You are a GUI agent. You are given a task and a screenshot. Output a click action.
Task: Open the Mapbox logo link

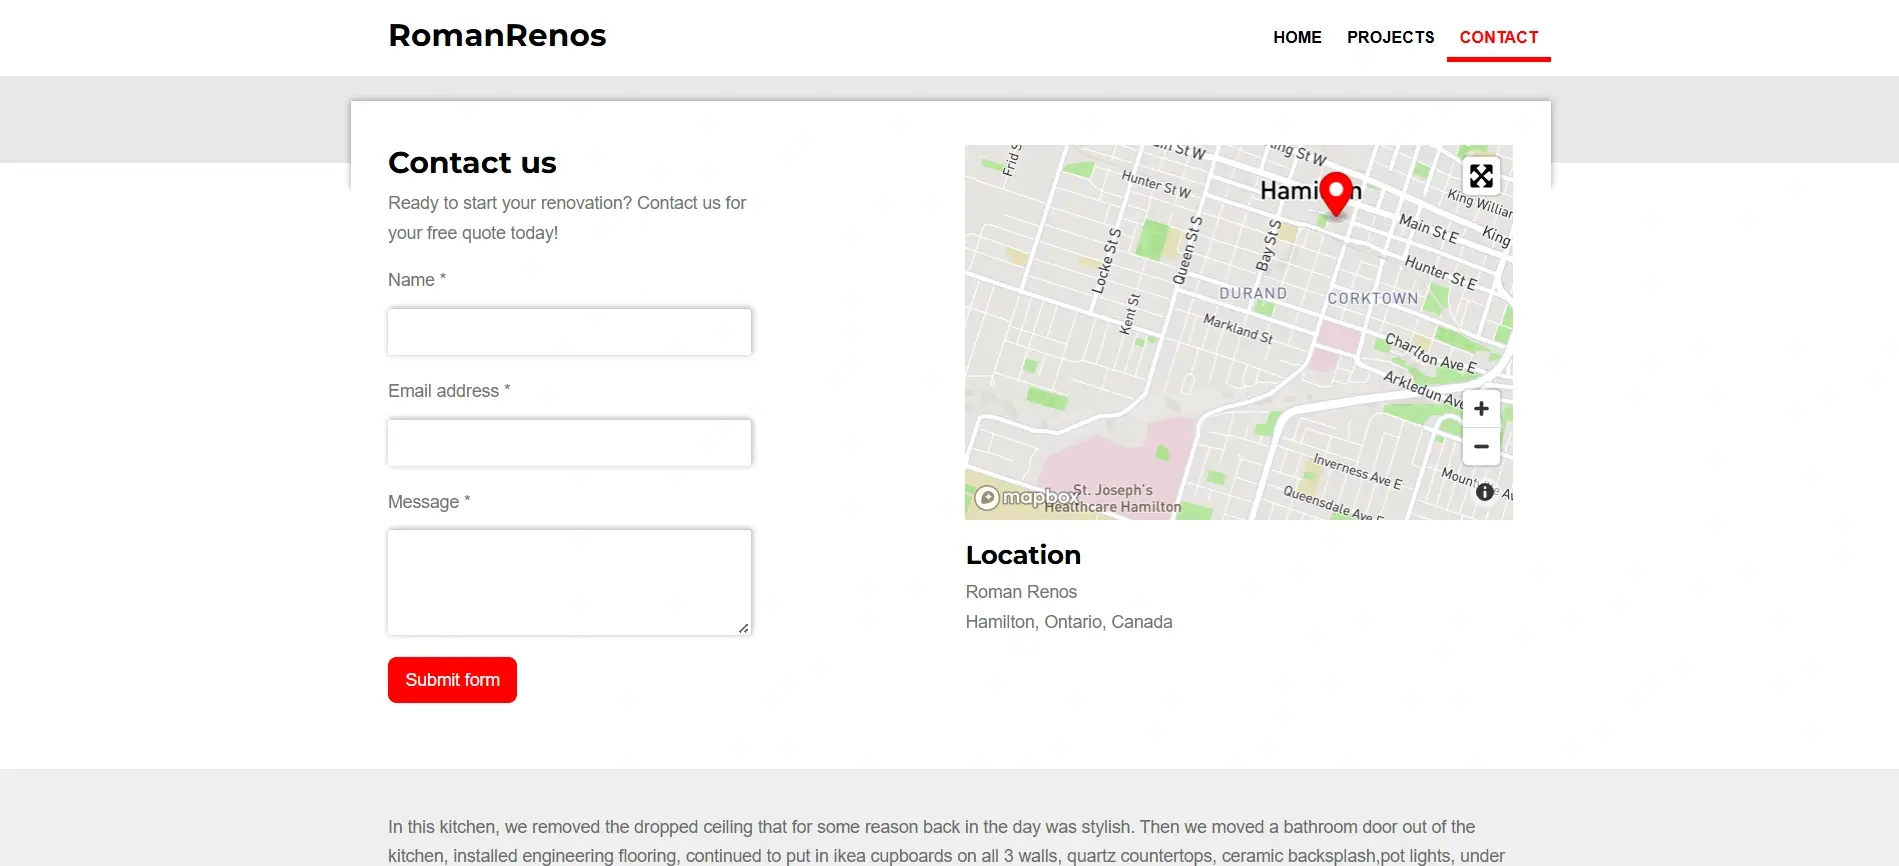point(1027,497)
